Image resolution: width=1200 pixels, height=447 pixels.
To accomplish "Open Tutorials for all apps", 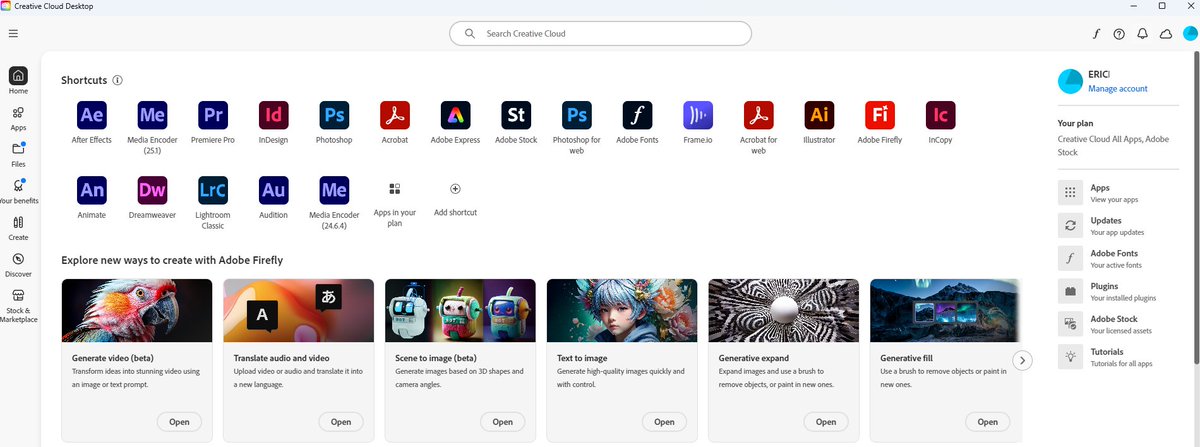I will pos(1120,357).
